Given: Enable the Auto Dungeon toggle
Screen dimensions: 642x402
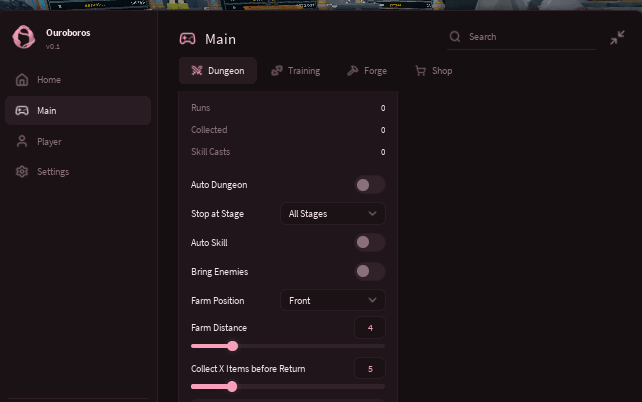Looking at the screenshot, I should (x=370, y=185).
